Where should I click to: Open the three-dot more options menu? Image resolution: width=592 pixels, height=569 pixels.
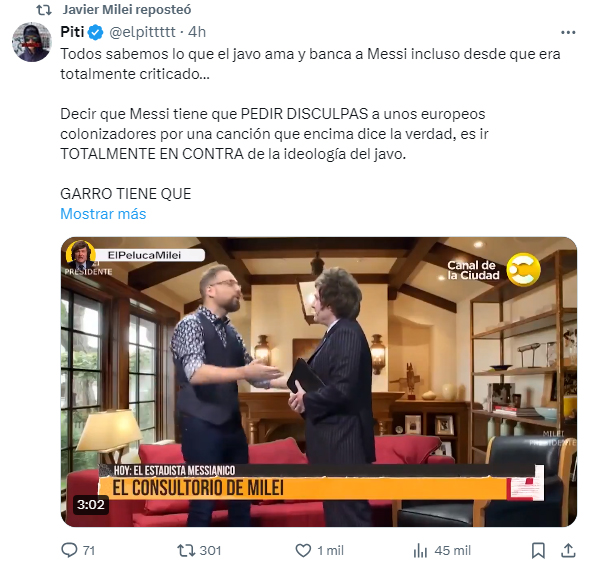[568, 32]
